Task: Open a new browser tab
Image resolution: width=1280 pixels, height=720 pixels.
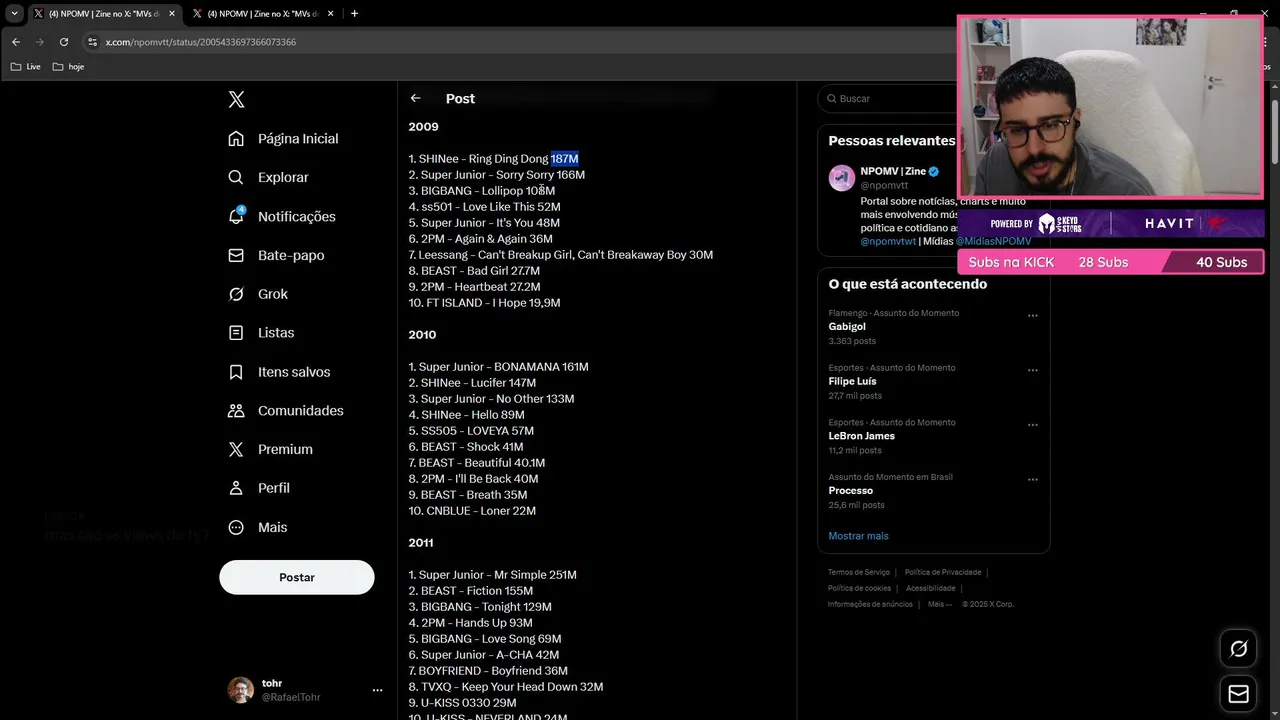Action: click(x=354, y=14)
